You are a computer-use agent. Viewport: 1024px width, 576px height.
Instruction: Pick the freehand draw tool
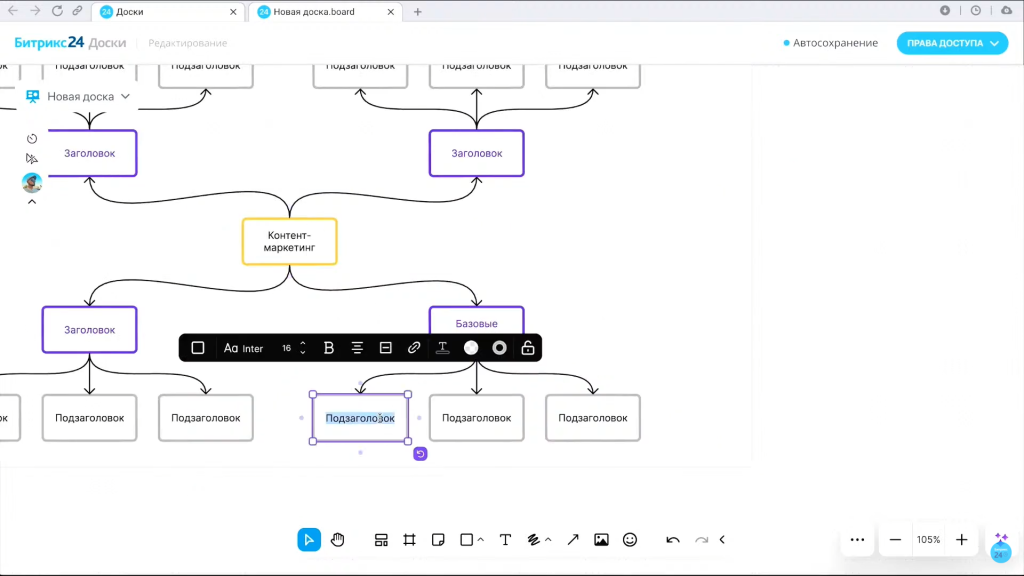pyautogui.click(x=534, y=539)
